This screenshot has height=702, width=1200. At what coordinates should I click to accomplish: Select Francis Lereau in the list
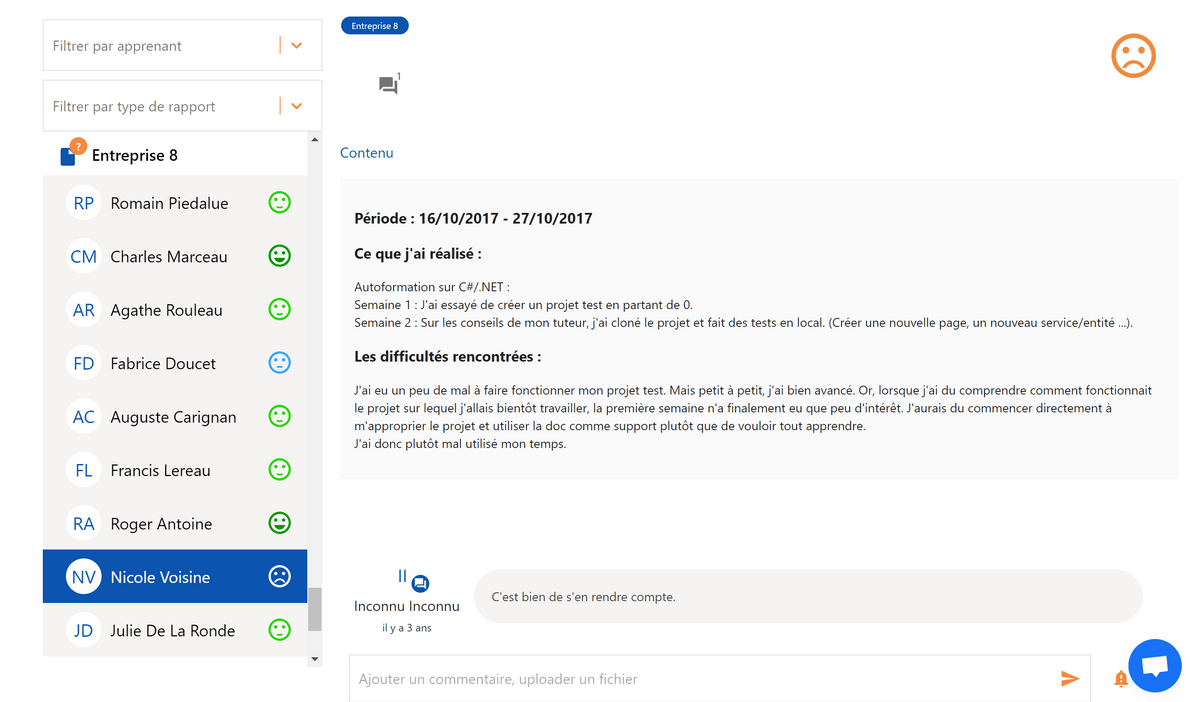(x=175, y=470)
